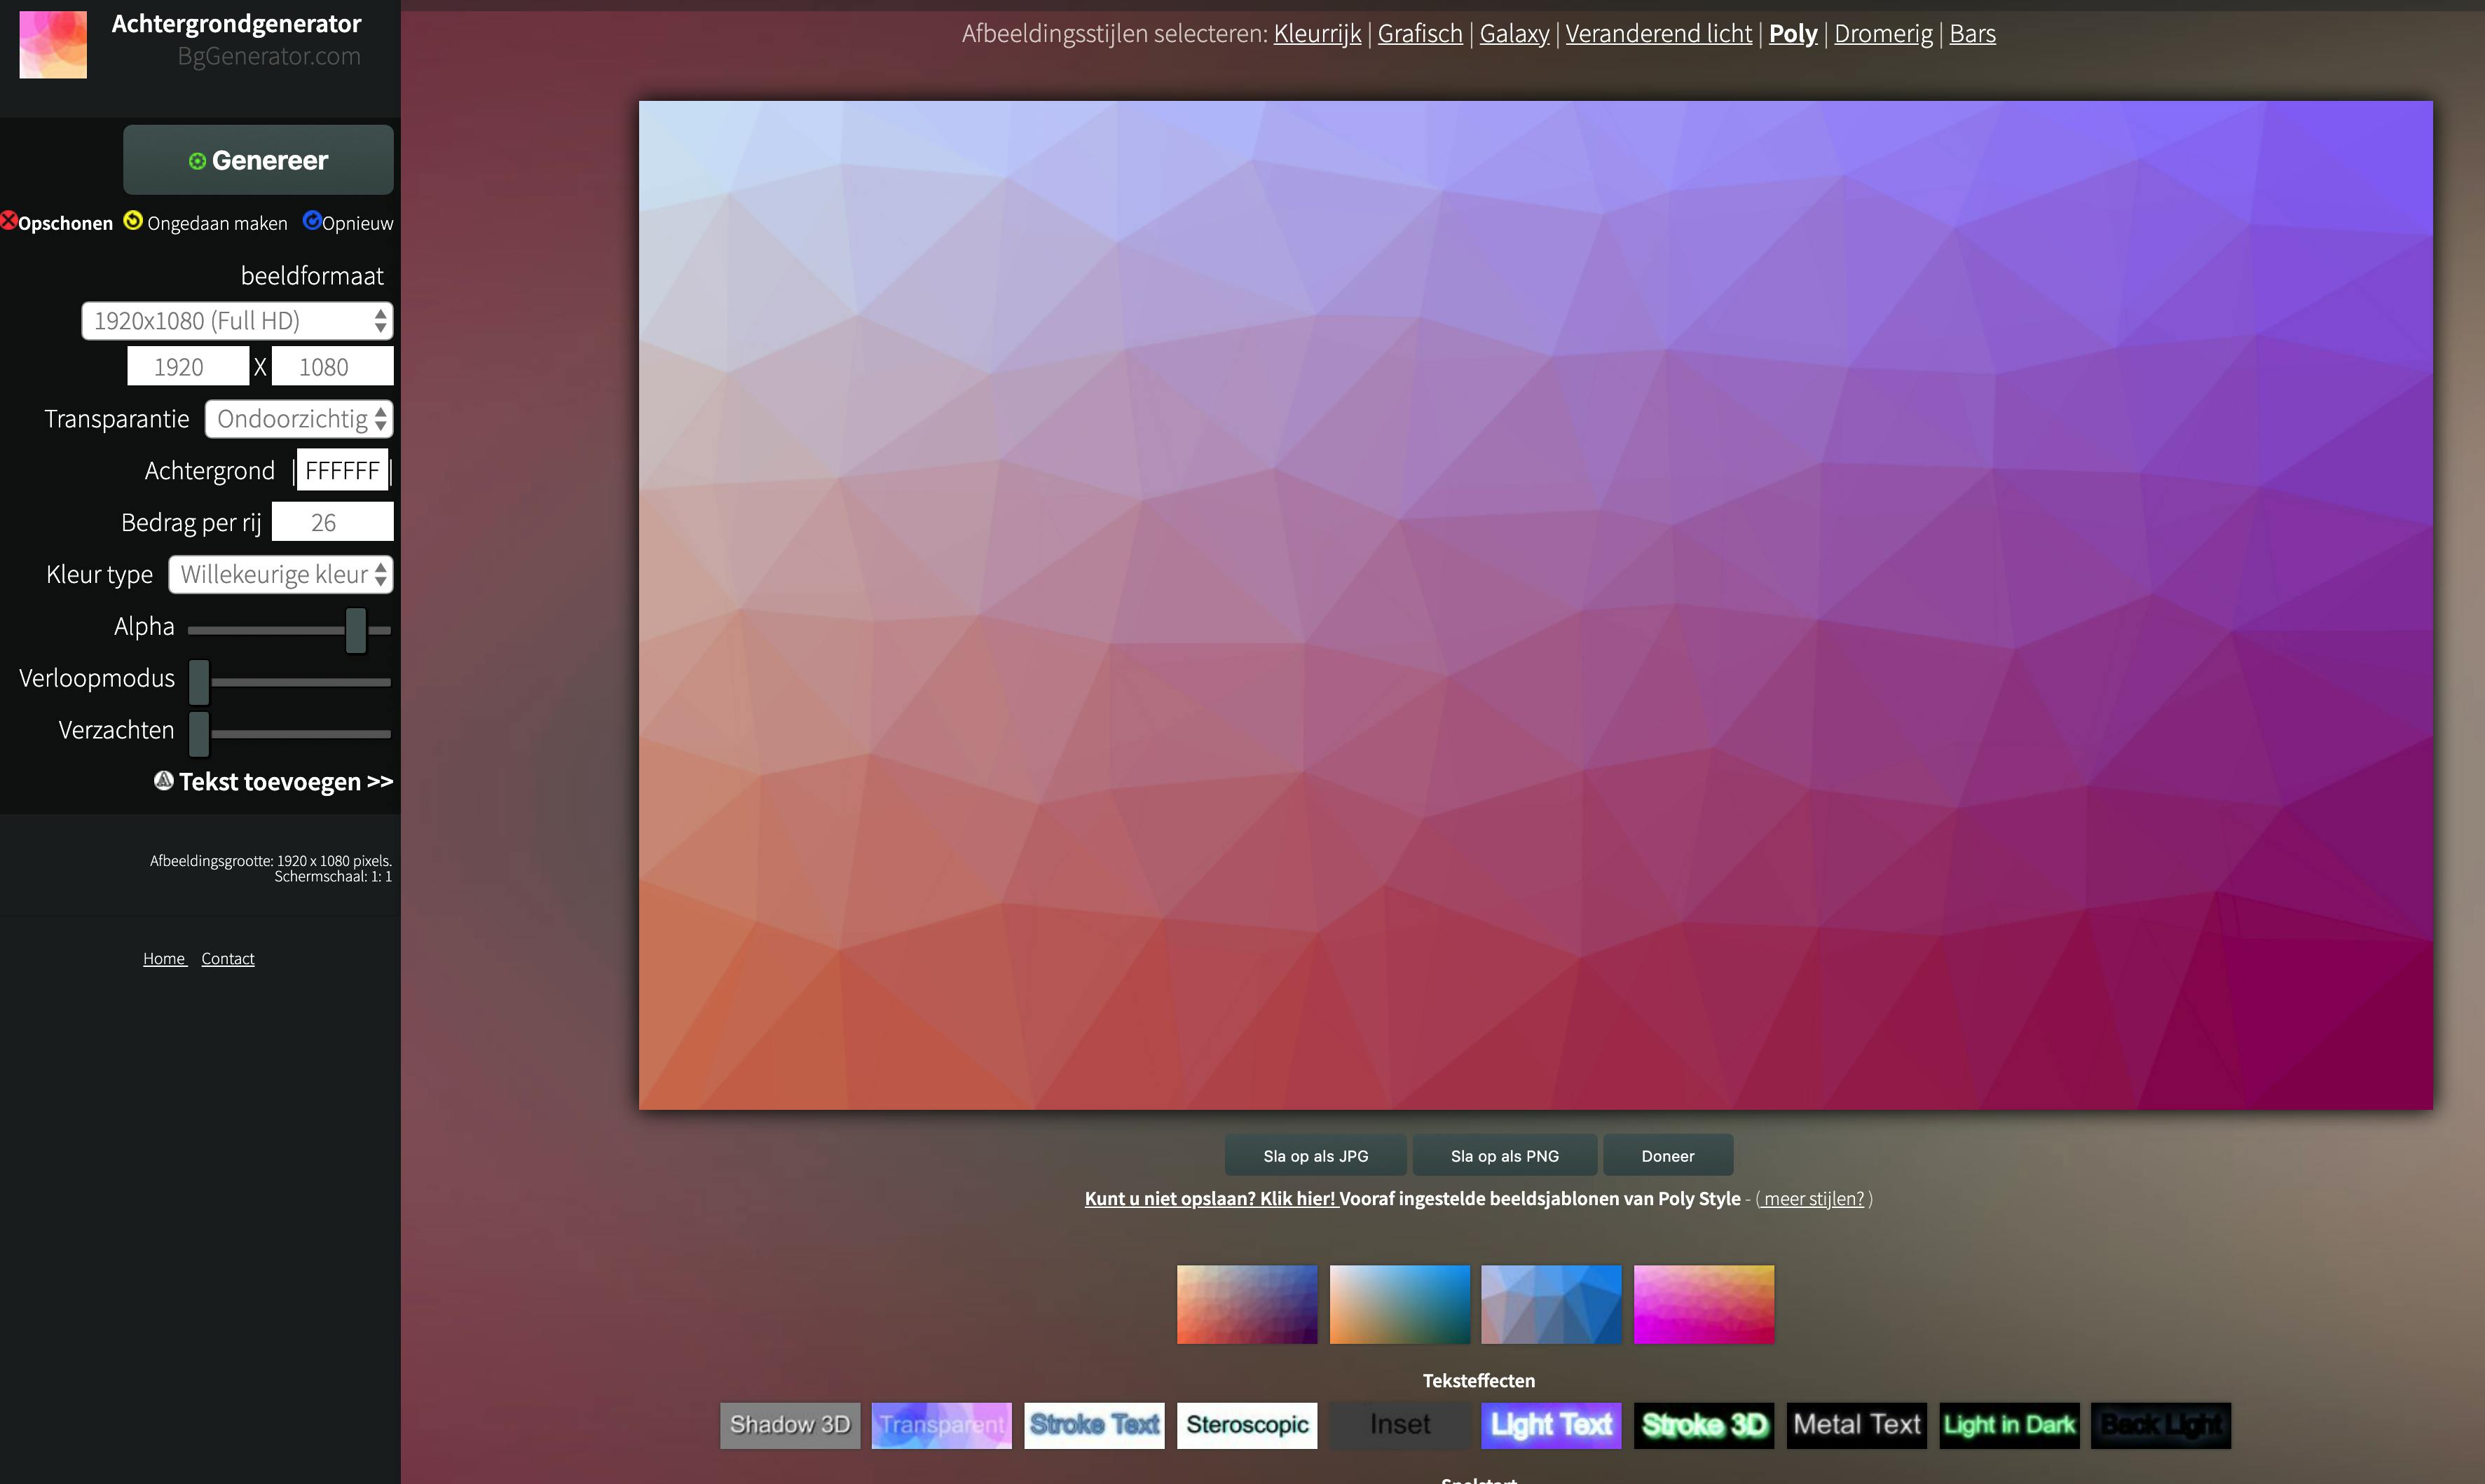Screen dimensions: 2485x1484
Task: Open the Transparantie Ondoorzichtig dropdown
Action: tap(298, 419)
